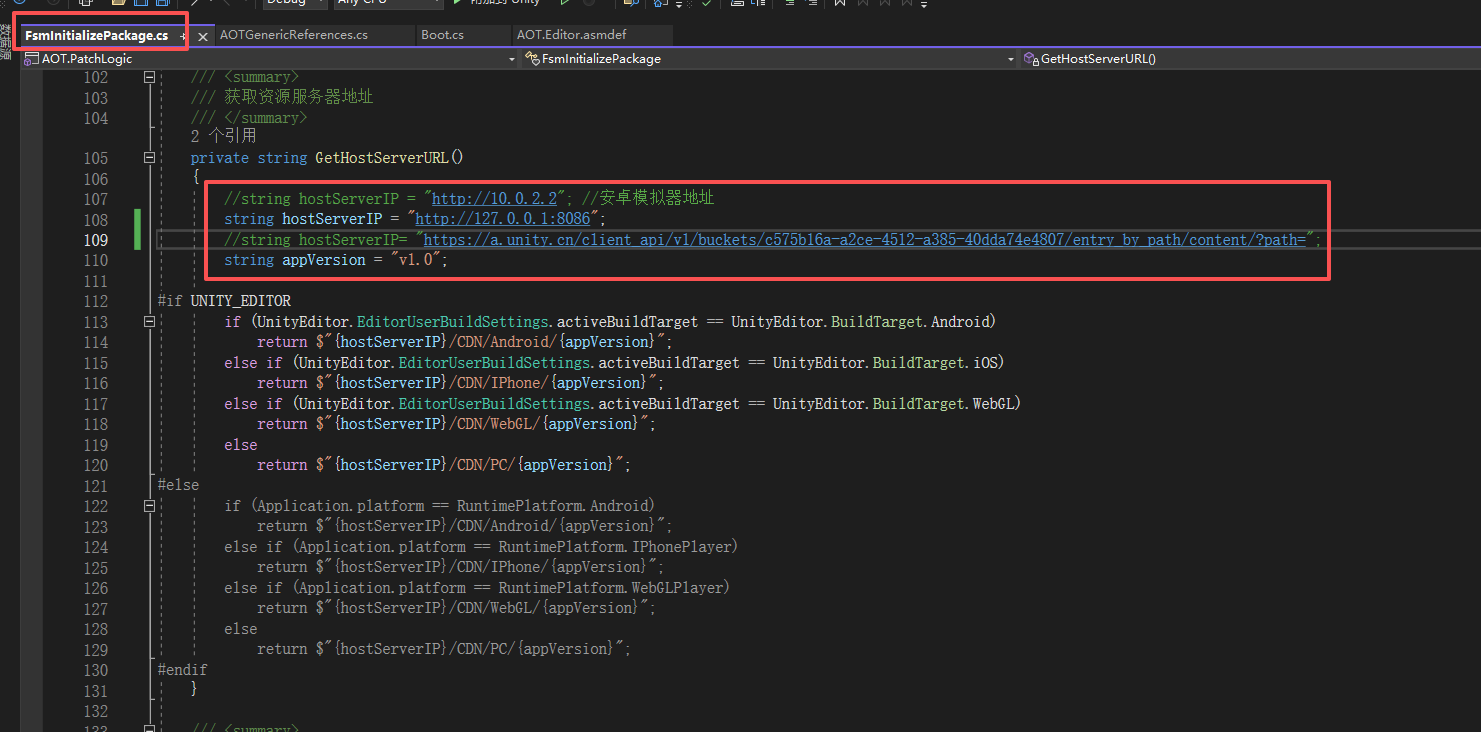Click the '获取资源服务器地址' comment text
This screenshot has height=732, width=1481.
click(x=298, y=97)
